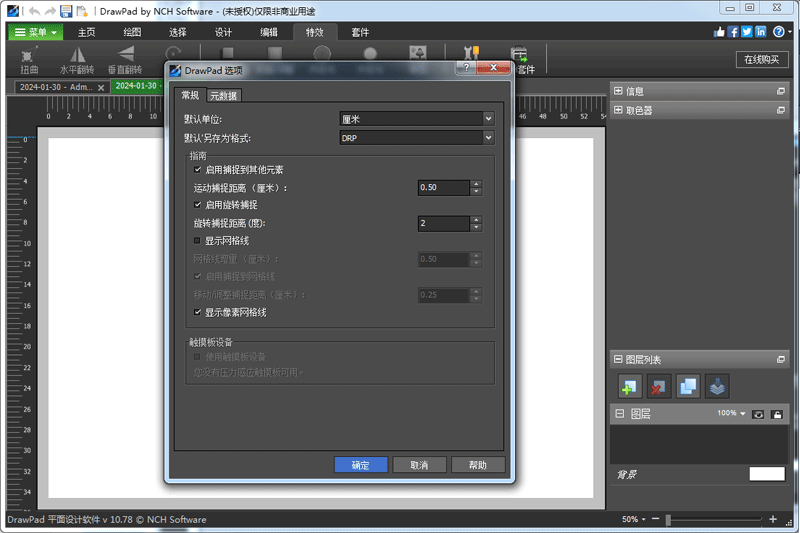Open the 元数据 tab in options dialog
This screenshot has width=800, height=533.
tap(223, 95)
